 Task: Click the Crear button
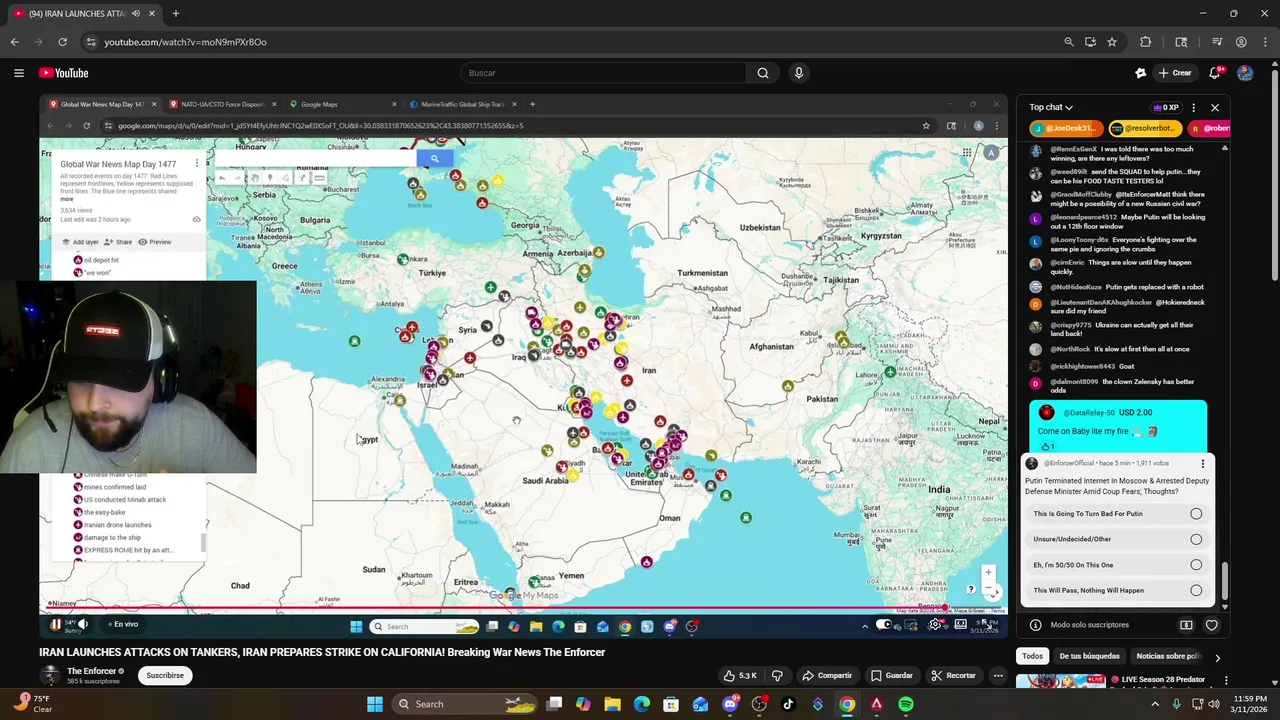point(1175,73)
